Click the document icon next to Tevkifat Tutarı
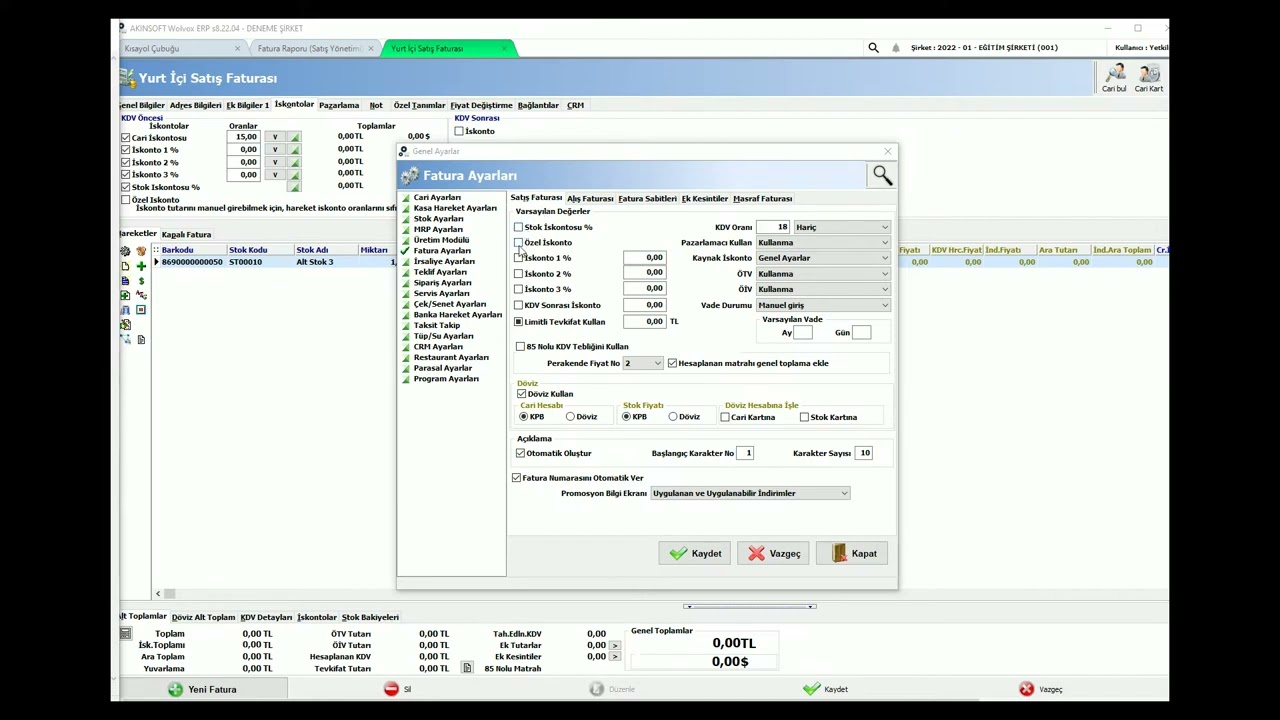 coord(466,668)
